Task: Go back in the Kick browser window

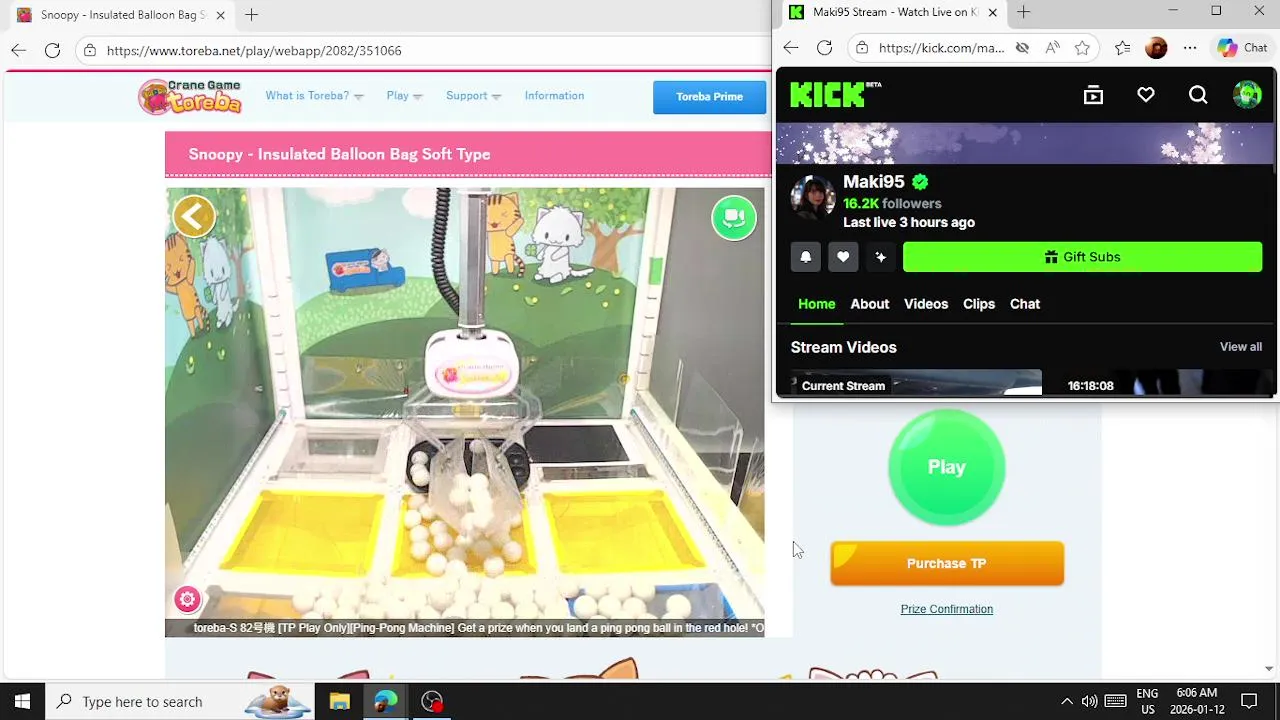Action: pyautogui.click(x=791, y=47)
